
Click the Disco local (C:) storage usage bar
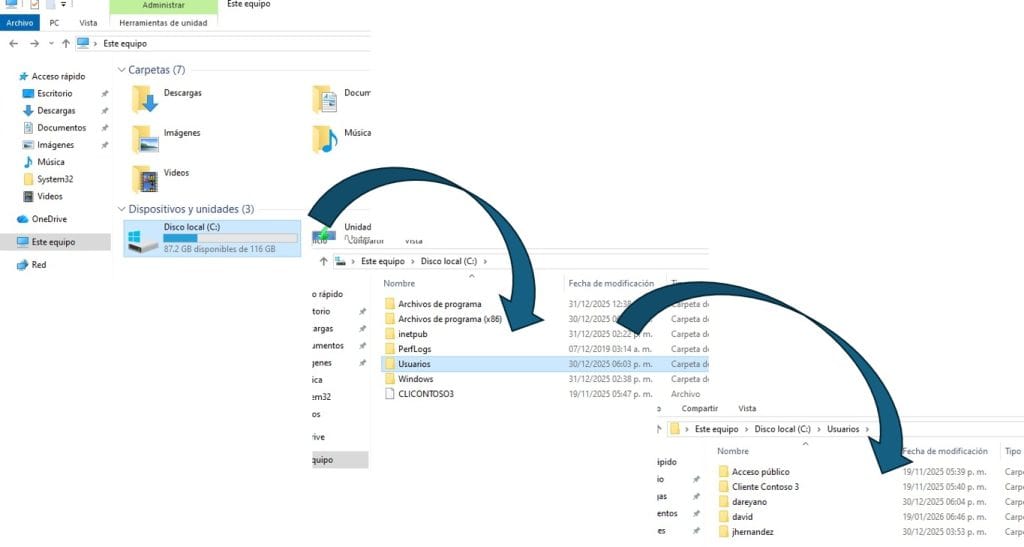click(230, 238)
